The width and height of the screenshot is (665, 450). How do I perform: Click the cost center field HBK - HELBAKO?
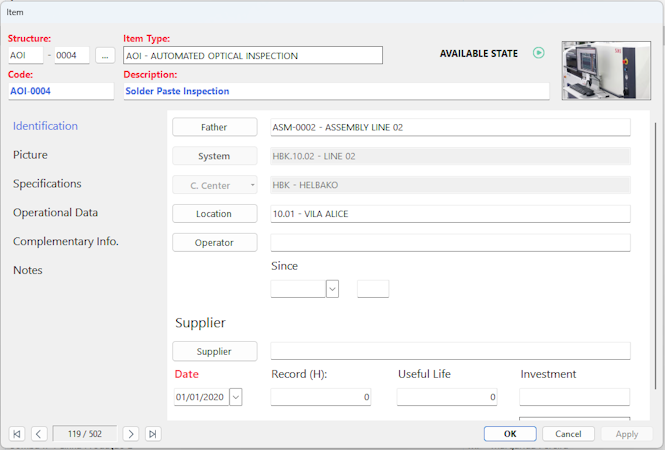450,185
